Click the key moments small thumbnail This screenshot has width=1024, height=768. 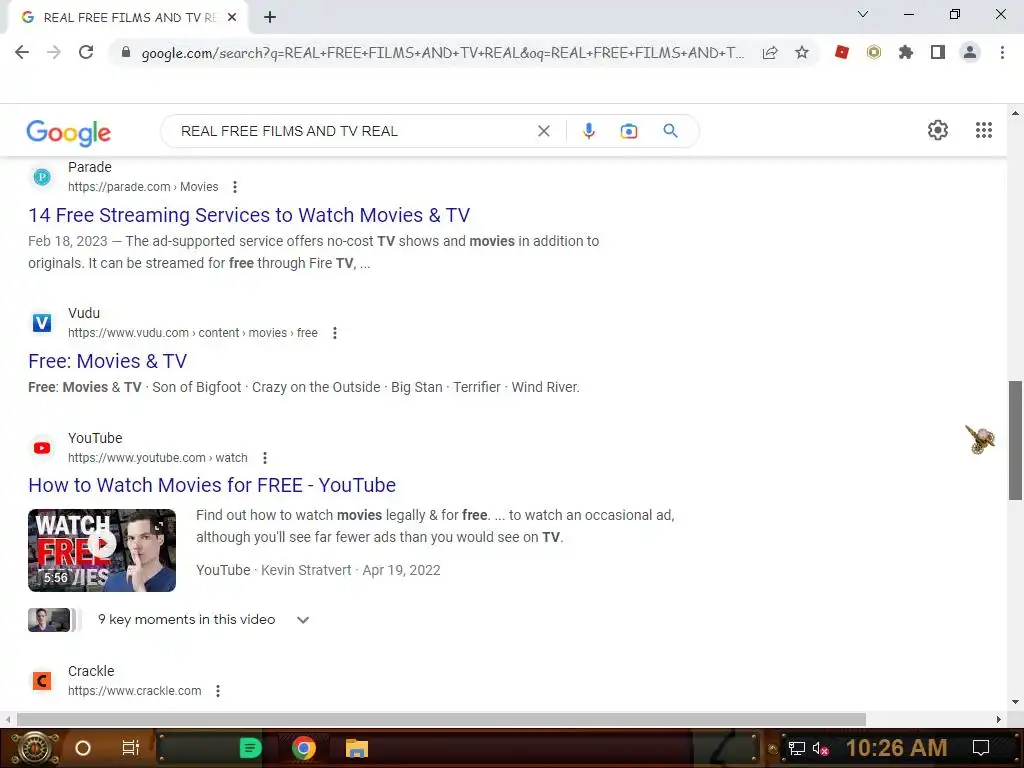49,620
